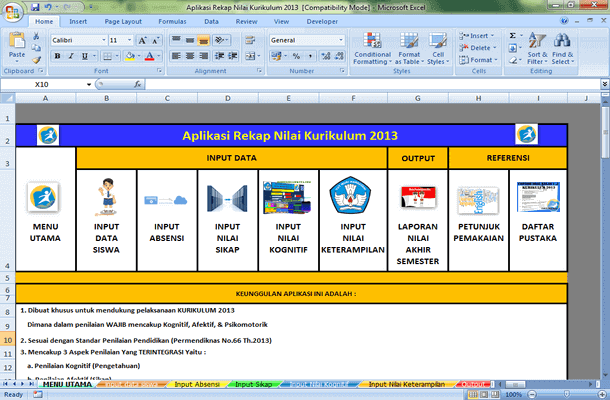The width and height of the screenshot is (610, 400).
Task: Click Increase Indent icon
Action: coord(233,56)
